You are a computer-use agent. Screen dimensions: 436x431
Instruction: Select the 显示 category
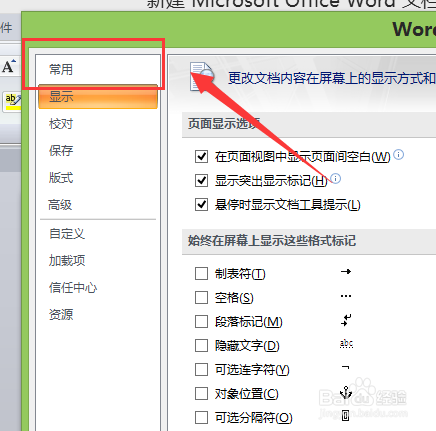pyautogui.click(x=98, y=97)
